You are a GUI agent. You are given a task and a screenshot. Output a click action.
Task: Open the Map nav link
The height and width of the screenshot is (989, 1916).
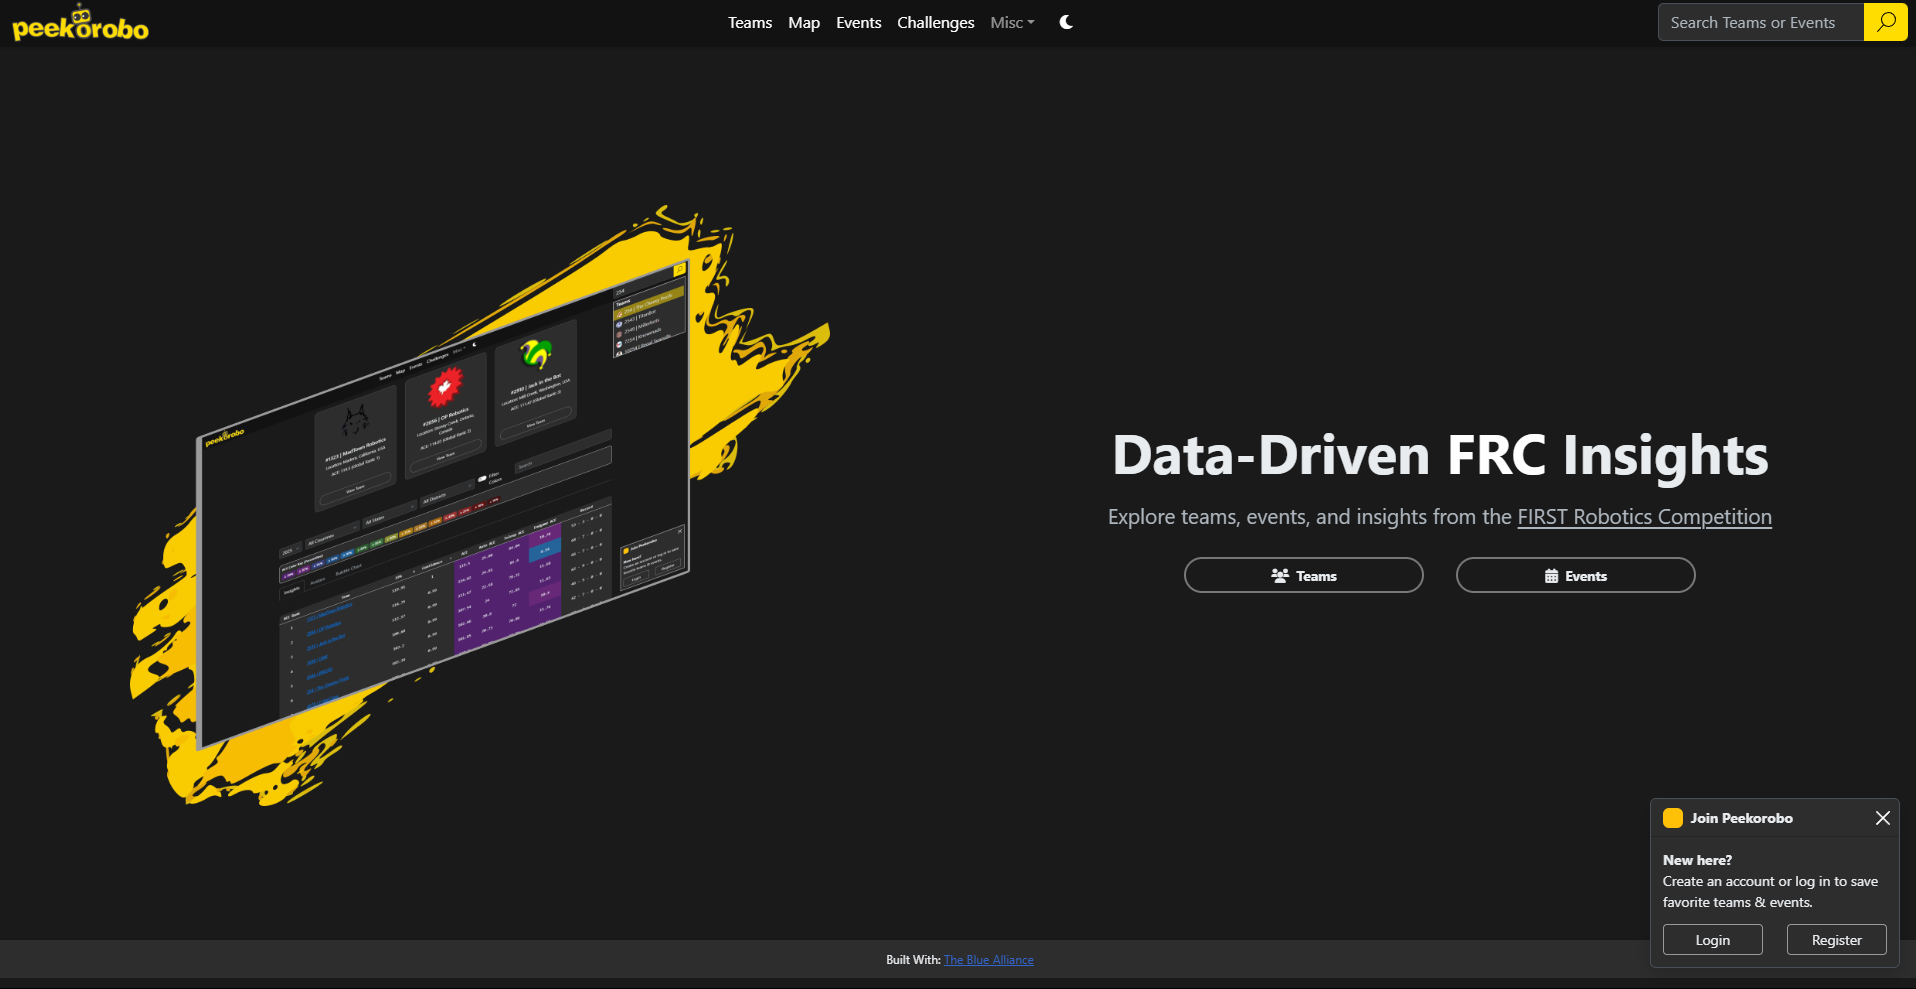804,22
